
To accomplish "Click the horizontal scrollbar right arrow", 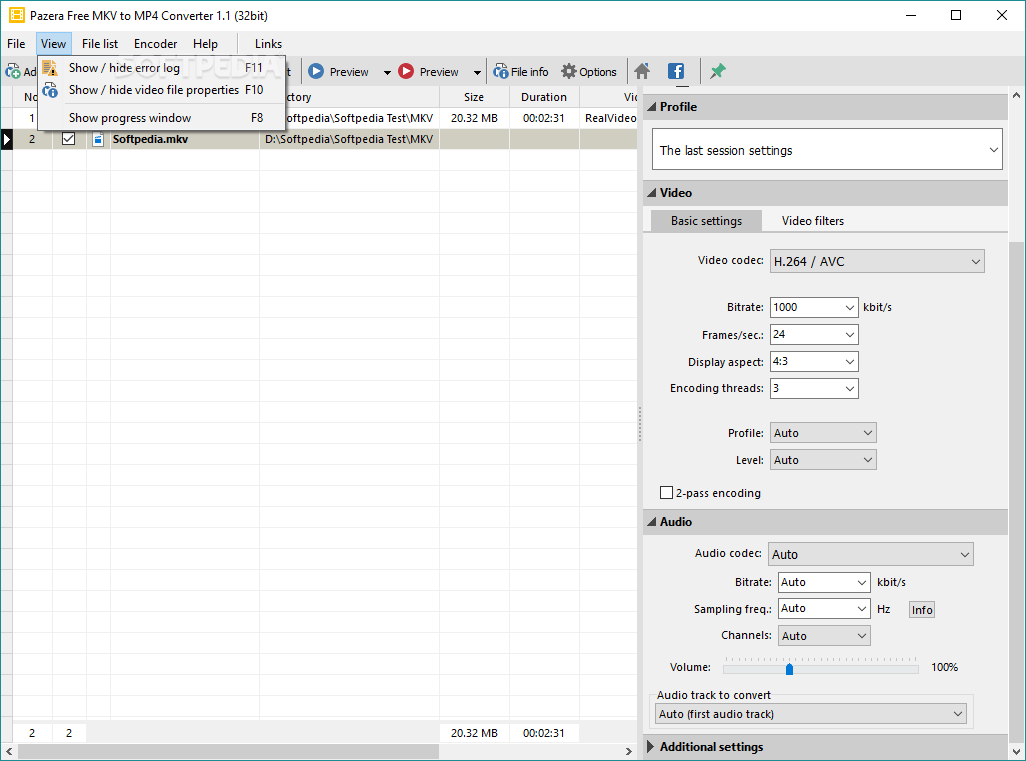I will coord(629,751).
